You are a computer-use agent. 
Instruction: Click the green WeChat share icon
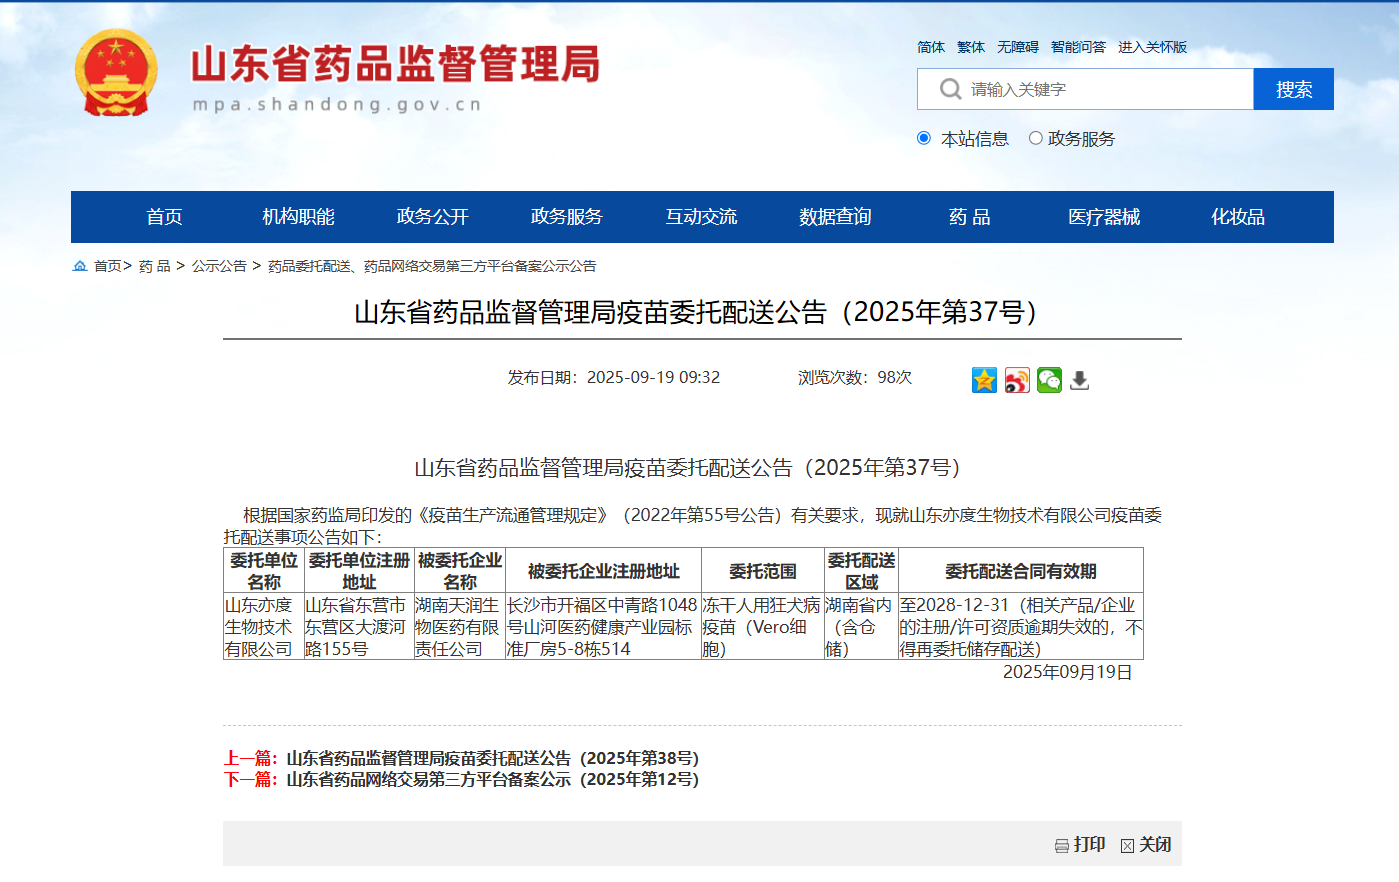click(x=1049, y=380)
